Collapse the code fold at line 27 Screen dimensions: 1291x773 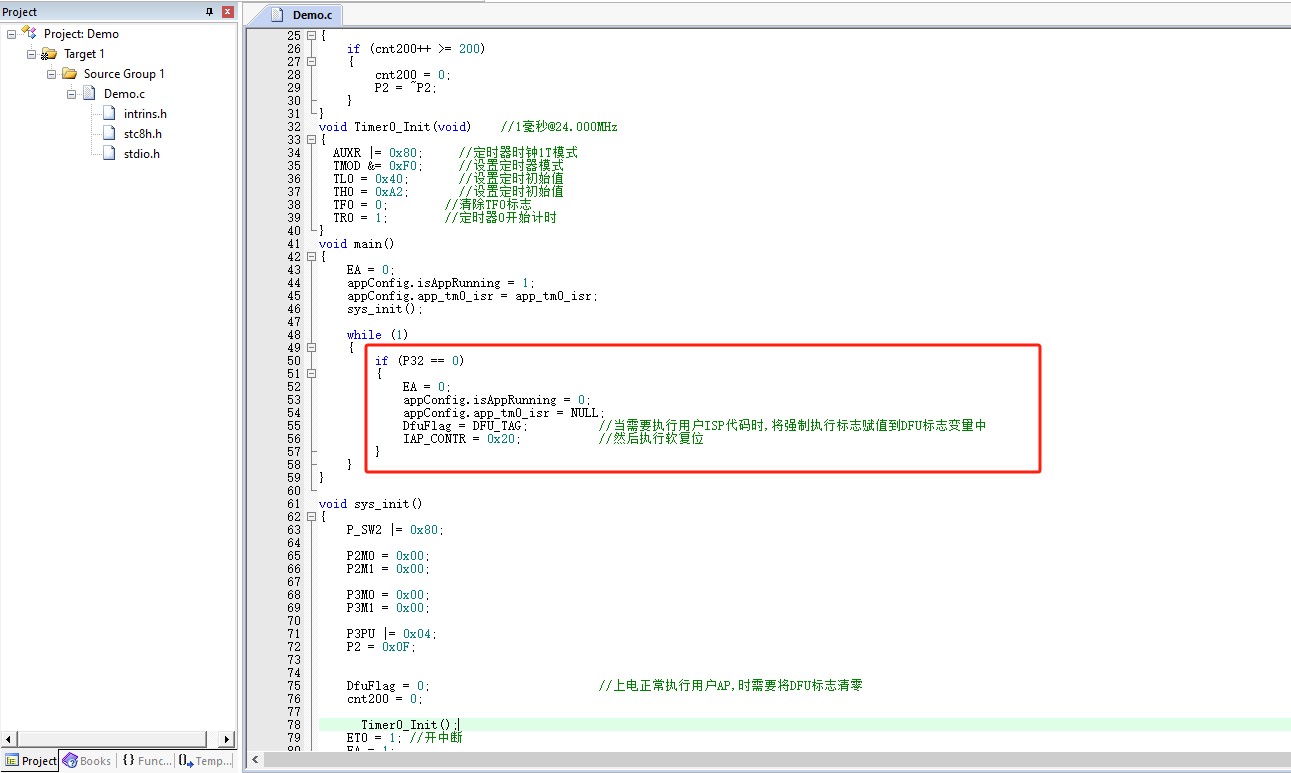point(311,61)
